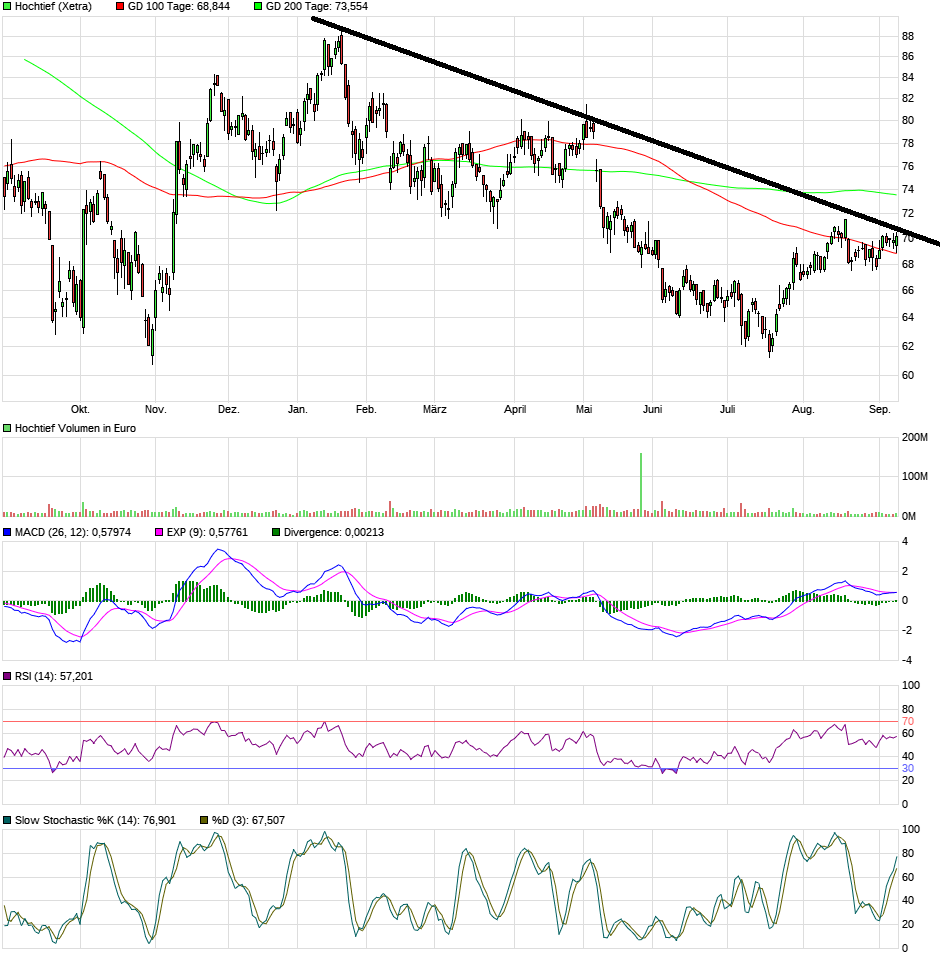Click the 100M volume axis value

click(x=914, y=477)
